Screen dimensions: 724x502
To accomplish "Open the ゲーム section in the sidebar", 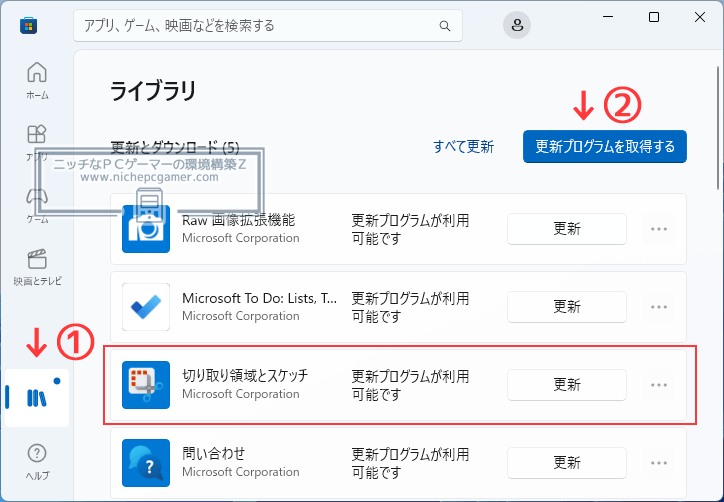I will [x=37, y=205].
